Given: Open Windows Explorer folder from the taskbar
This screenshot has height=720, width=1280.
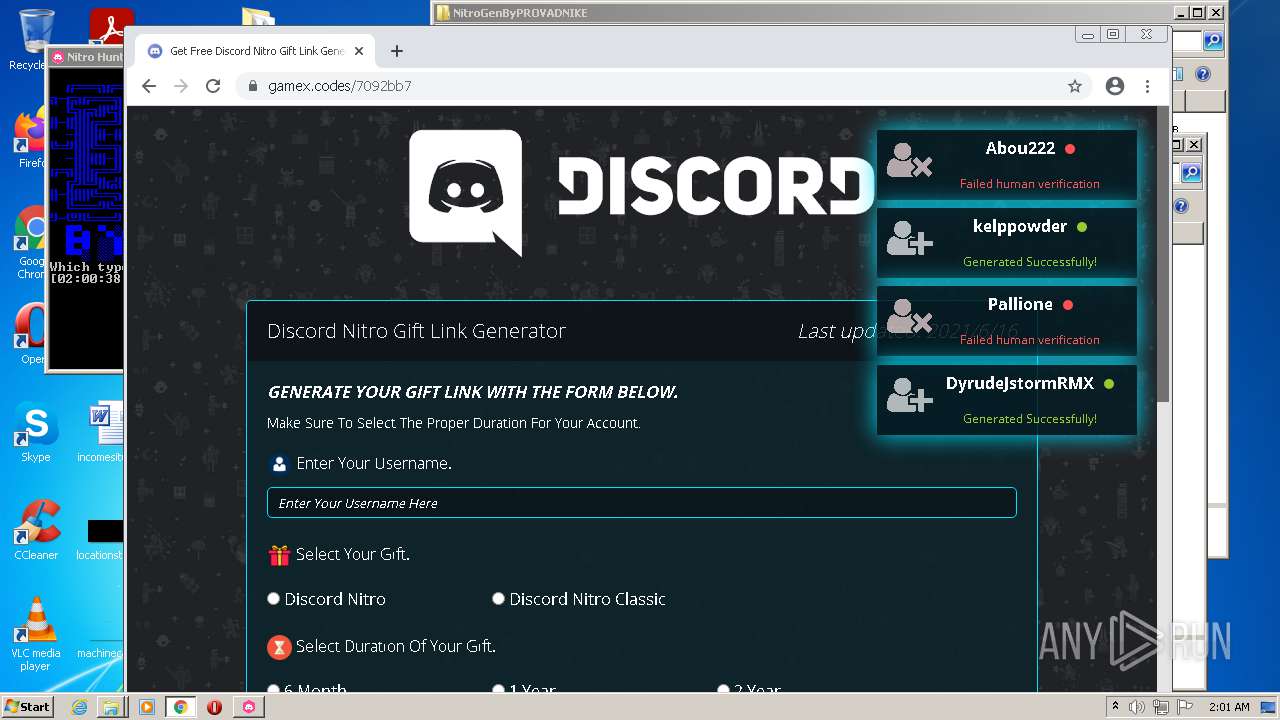Looking at the screenshot, I should tap(111, 707).
